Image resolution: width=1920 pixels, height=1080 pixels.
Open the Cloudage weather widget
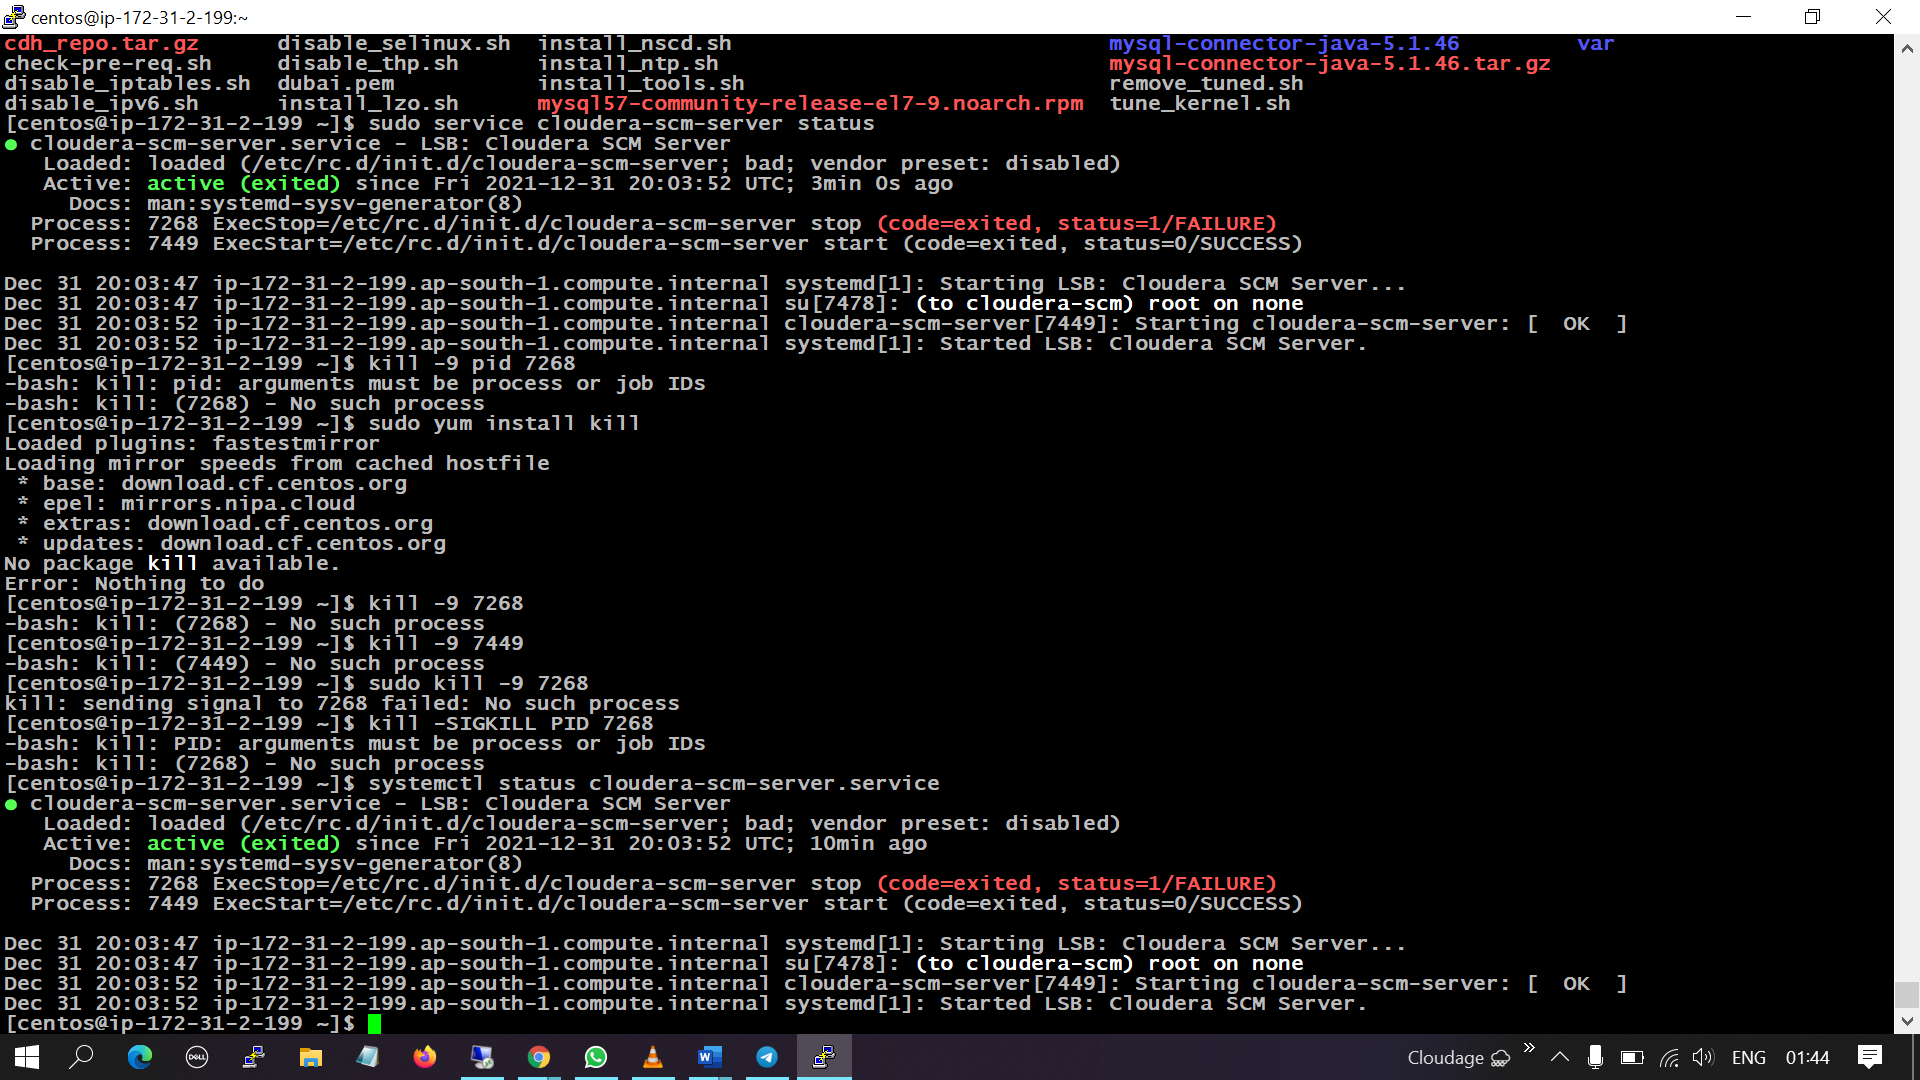click(x=1458, y=1057)
